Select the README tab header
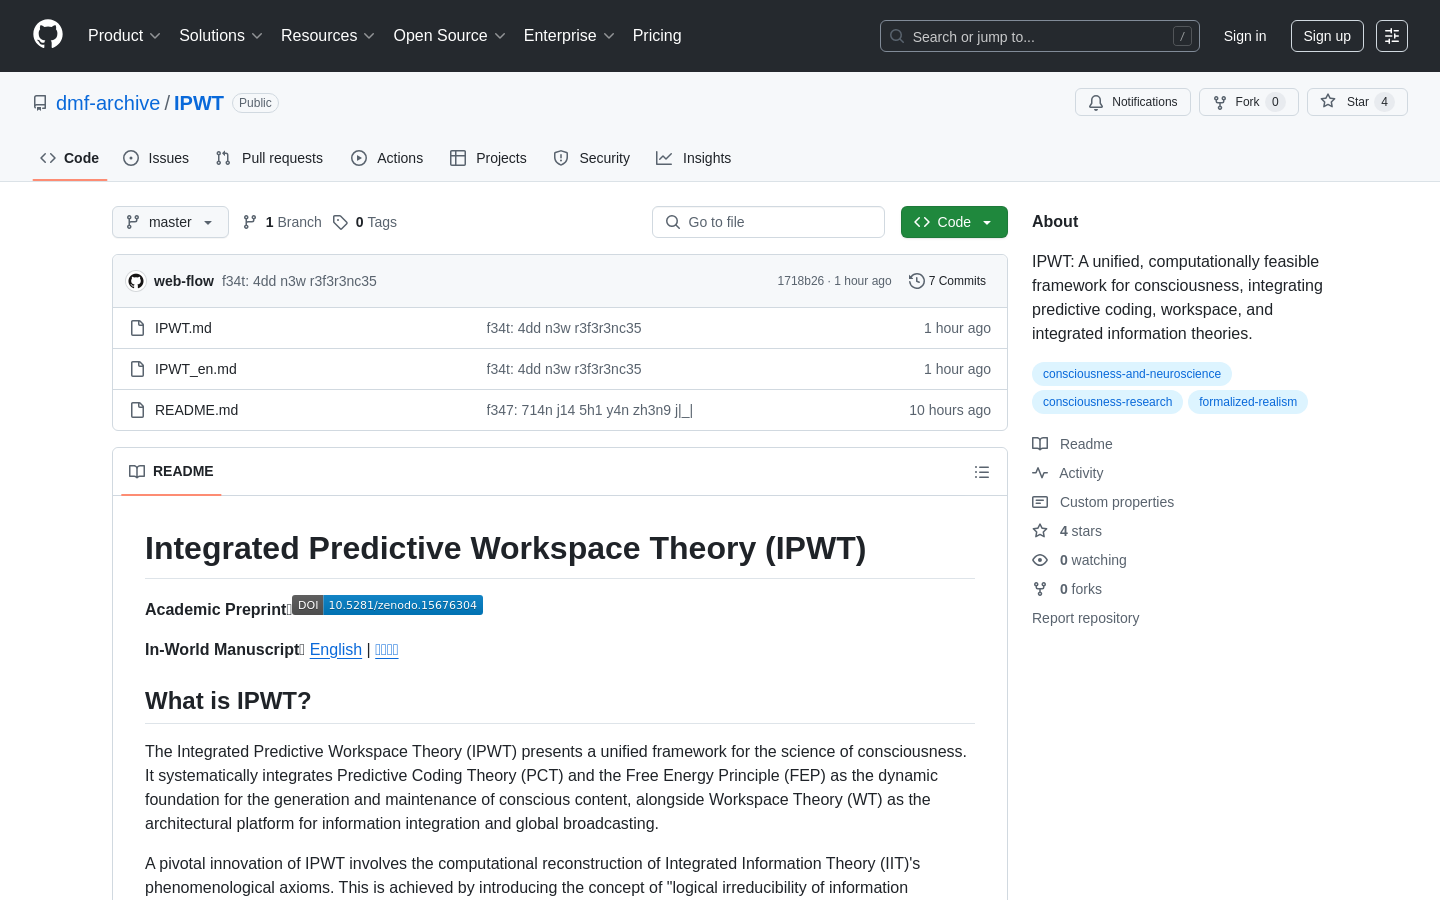The height and width of the screenshot is (900, 1440). point(171,471)
